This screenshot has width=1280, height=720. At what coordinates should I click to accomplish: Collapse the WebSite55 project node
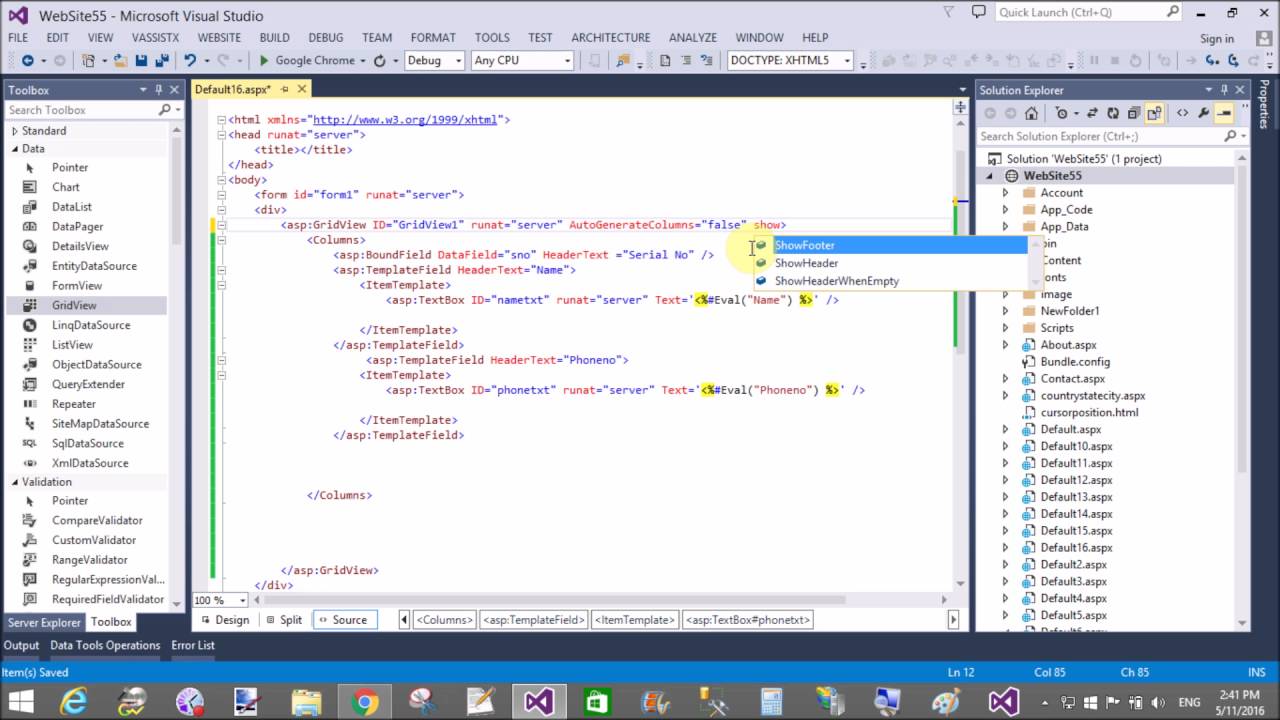(x=990, y=176)
